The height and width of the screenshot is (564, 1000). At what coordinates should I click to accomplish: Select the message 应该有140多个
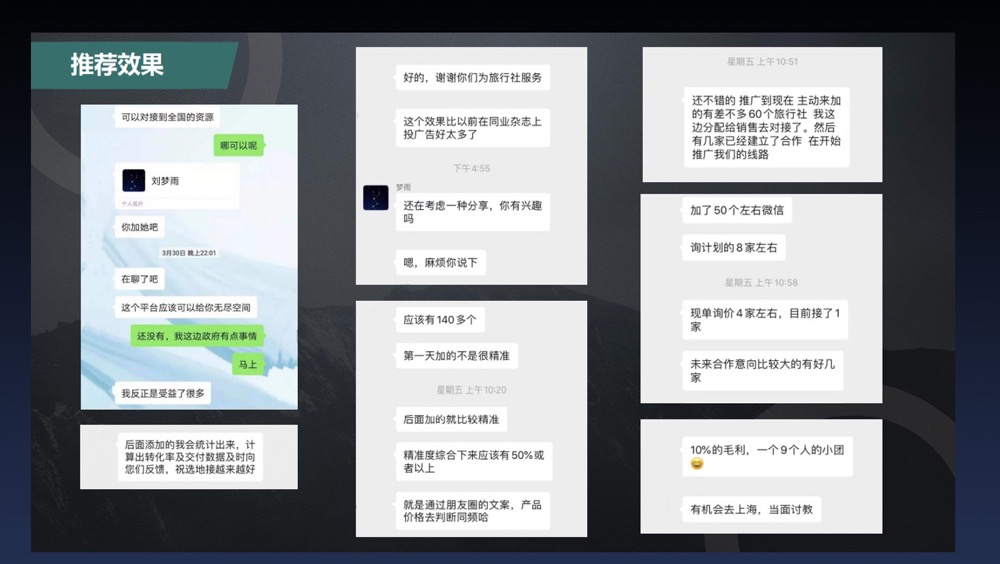(440, 320)
